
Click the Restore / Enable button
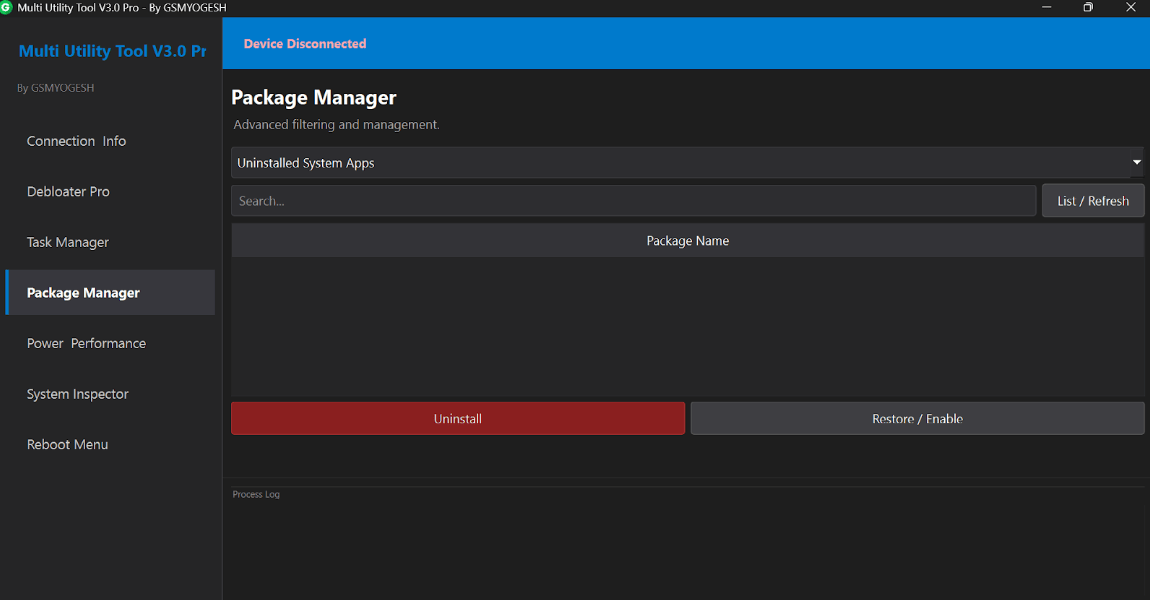point(917,418)
